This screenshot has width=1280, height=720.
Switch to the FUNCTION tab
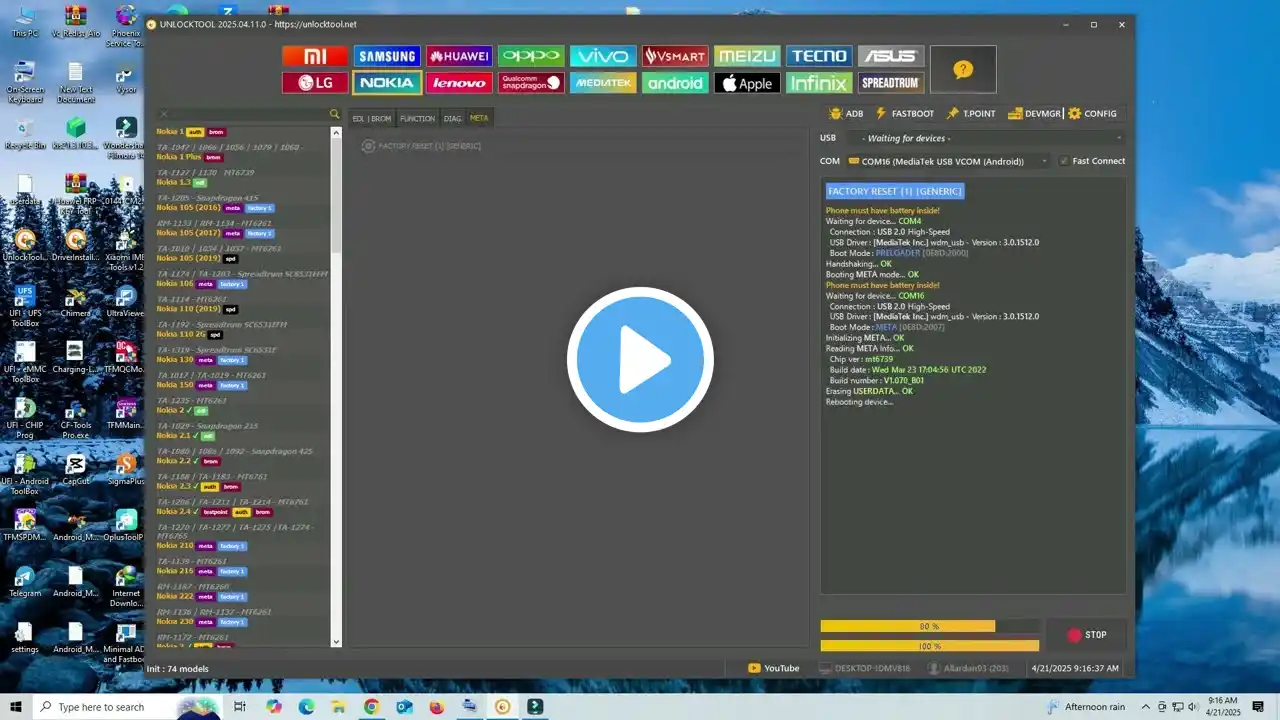[417, 118]
